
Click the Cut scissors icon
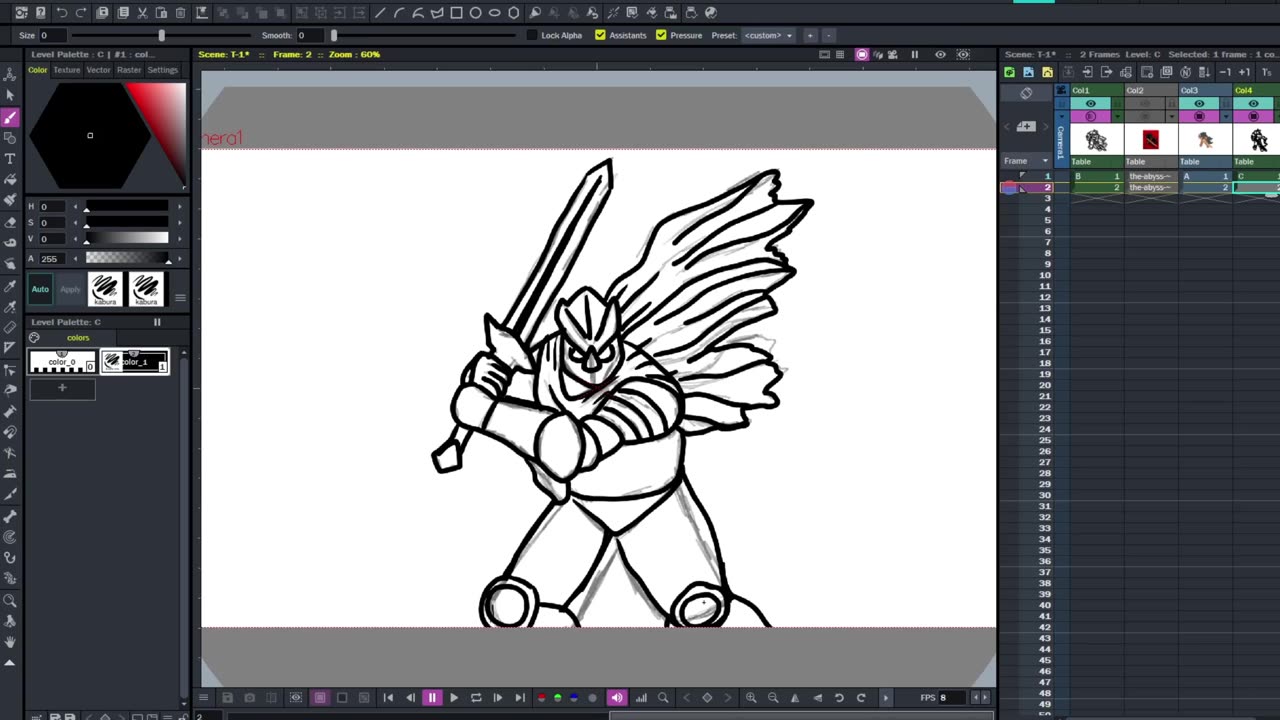[x=142, y=13]
